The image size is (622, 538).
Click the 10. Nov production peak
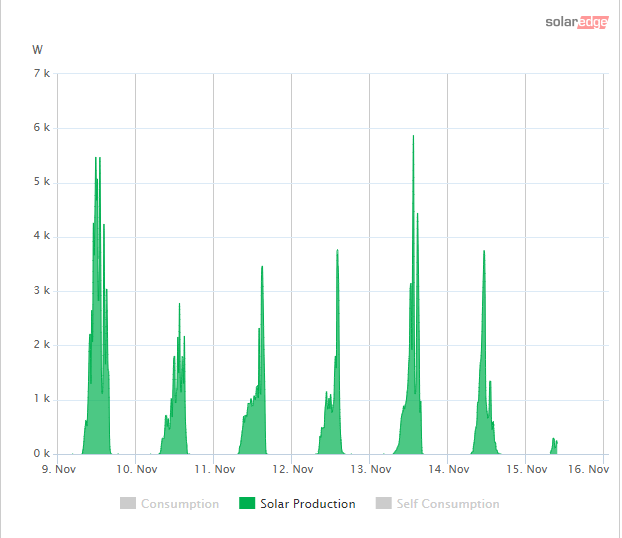tap(179, 305)
